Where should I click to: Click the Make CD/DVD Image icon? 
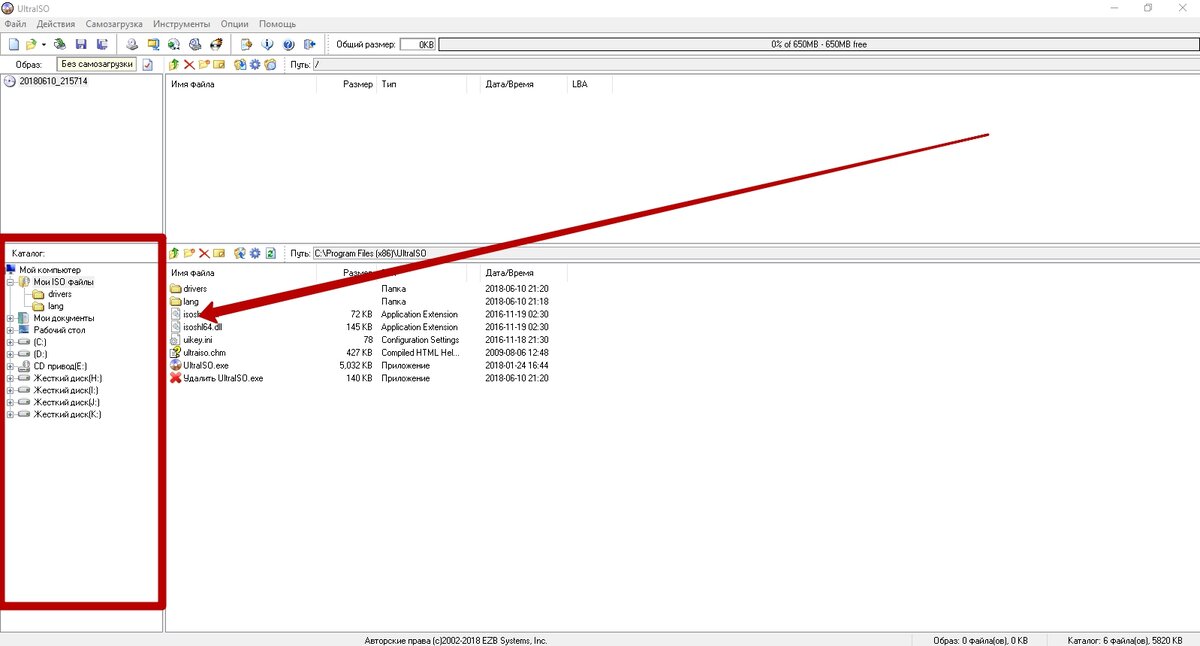tap(132, 44)
